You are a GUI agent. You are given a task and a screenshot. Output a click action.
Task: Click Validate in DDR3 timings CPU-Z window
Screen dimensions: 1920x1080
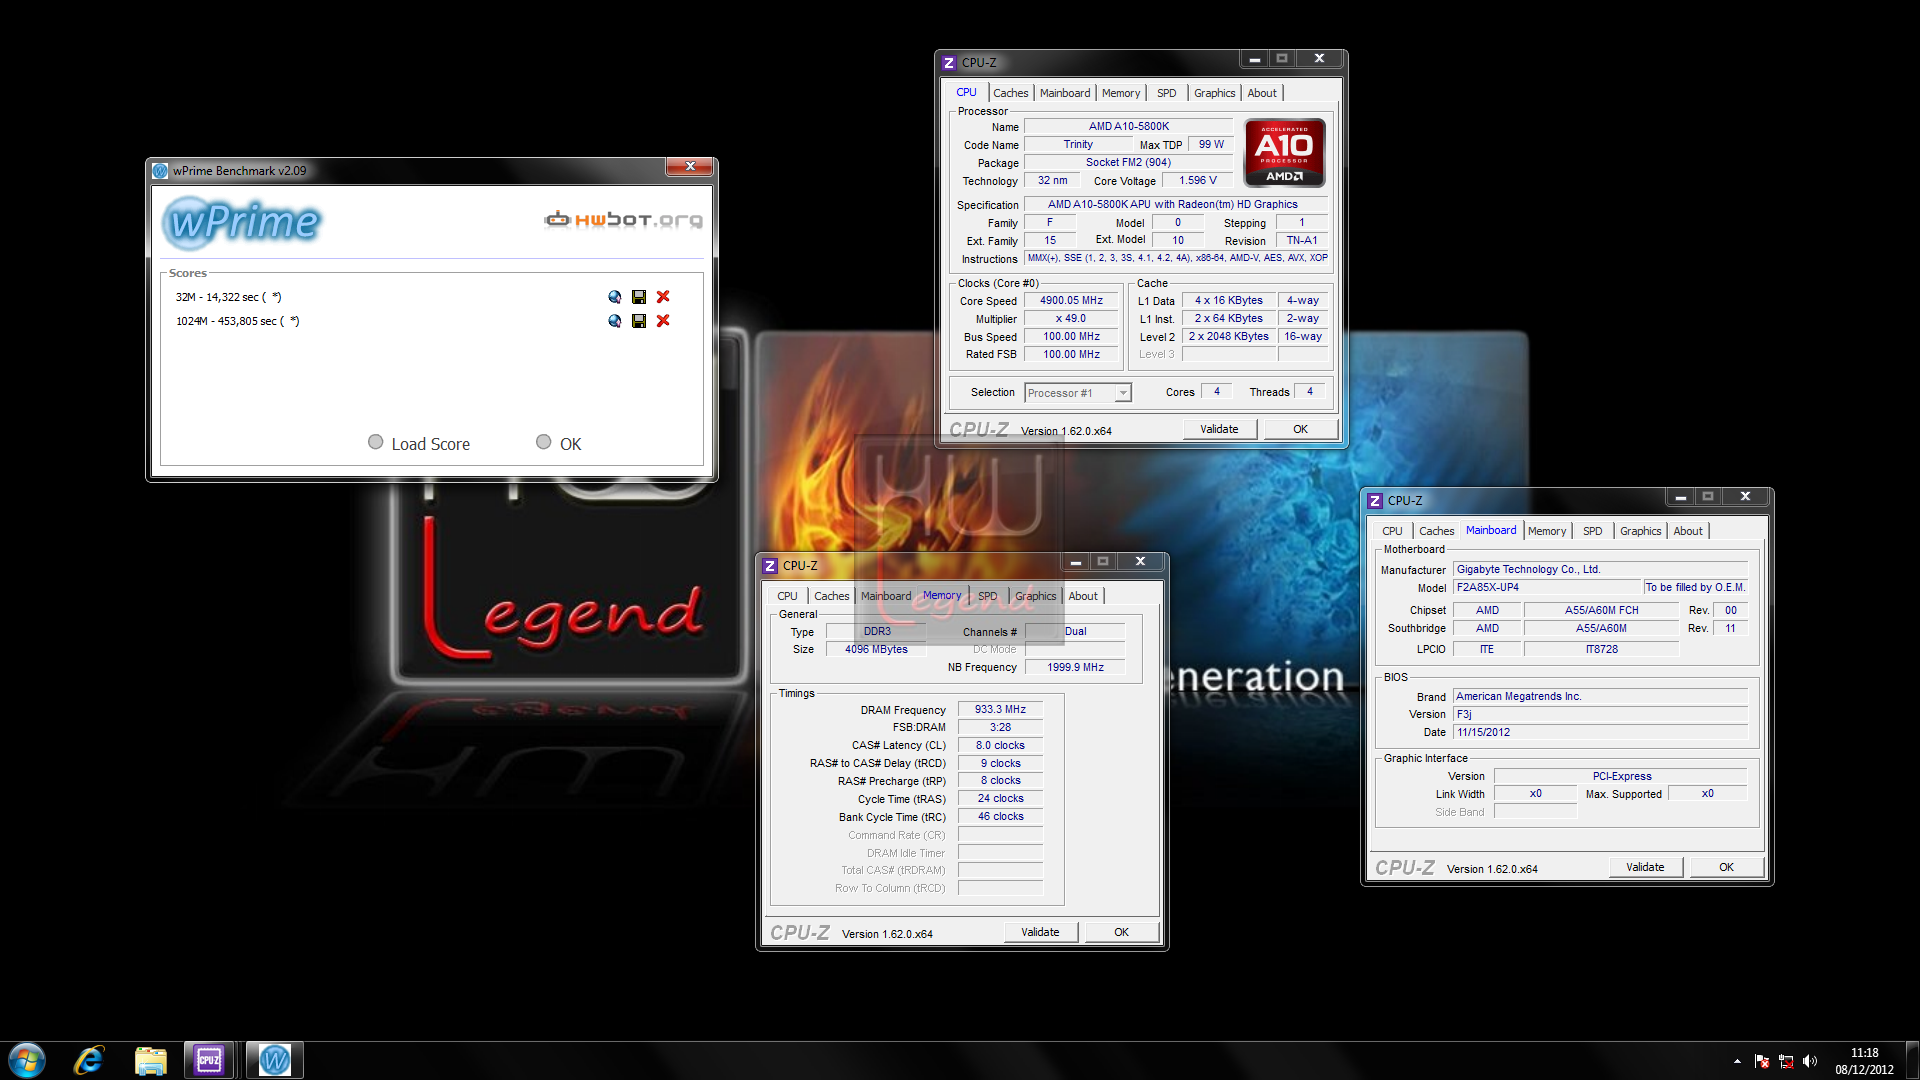[x=1040, y=932]
